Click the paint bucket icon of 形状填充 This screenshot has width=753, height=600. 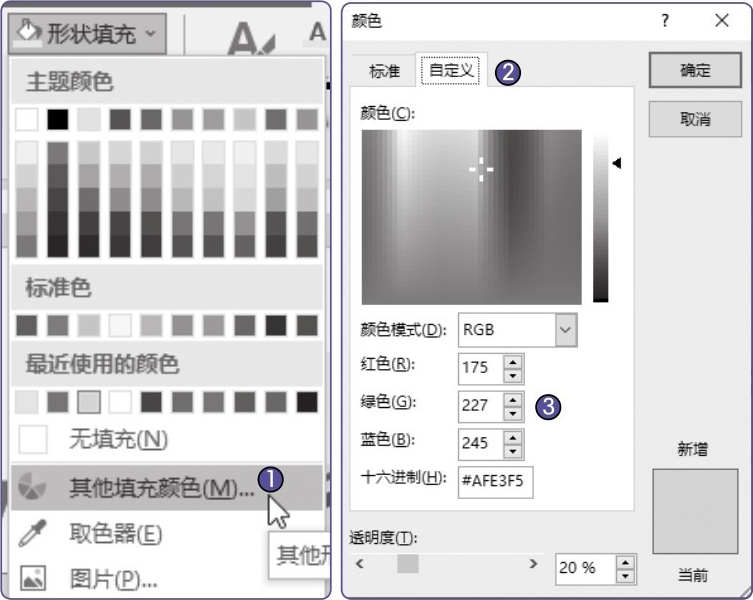tap(28, 33)
